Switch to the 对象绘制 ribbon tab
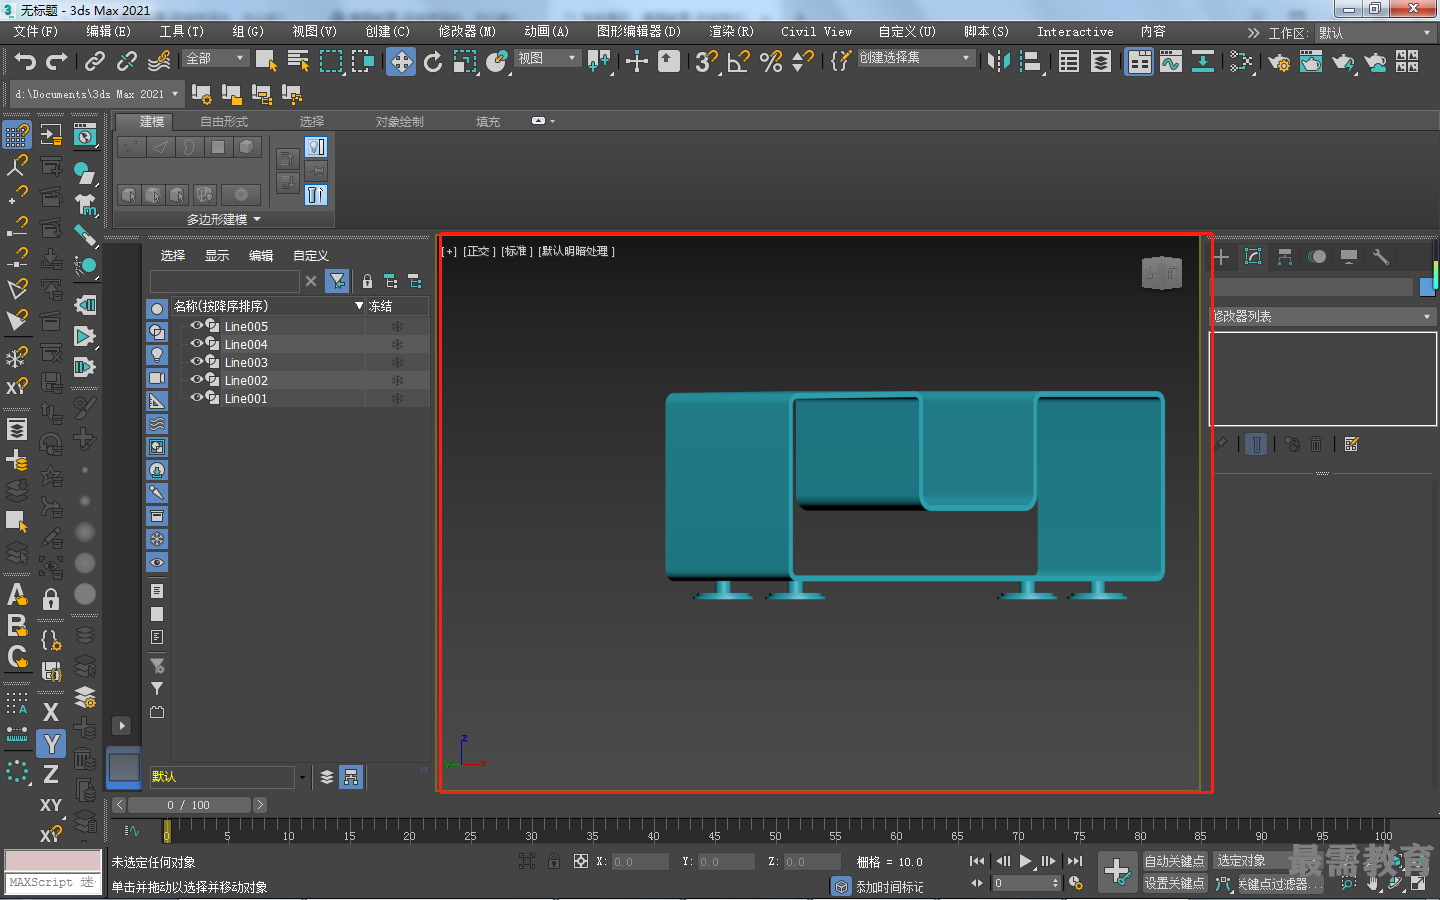Viewport: 1440px width, 900px height. [x=400, y=122]
